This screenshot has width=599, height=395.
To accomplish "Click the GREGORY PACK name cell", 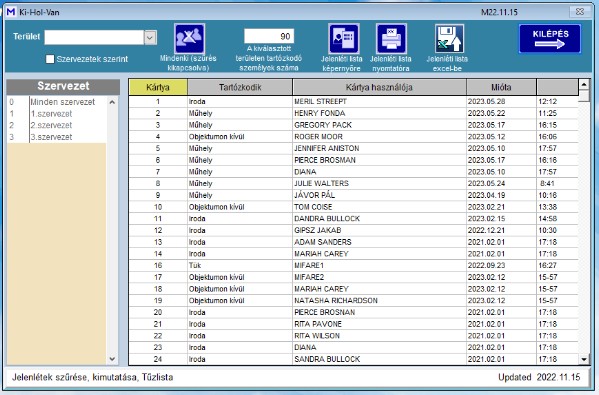I will coord(379,125).
